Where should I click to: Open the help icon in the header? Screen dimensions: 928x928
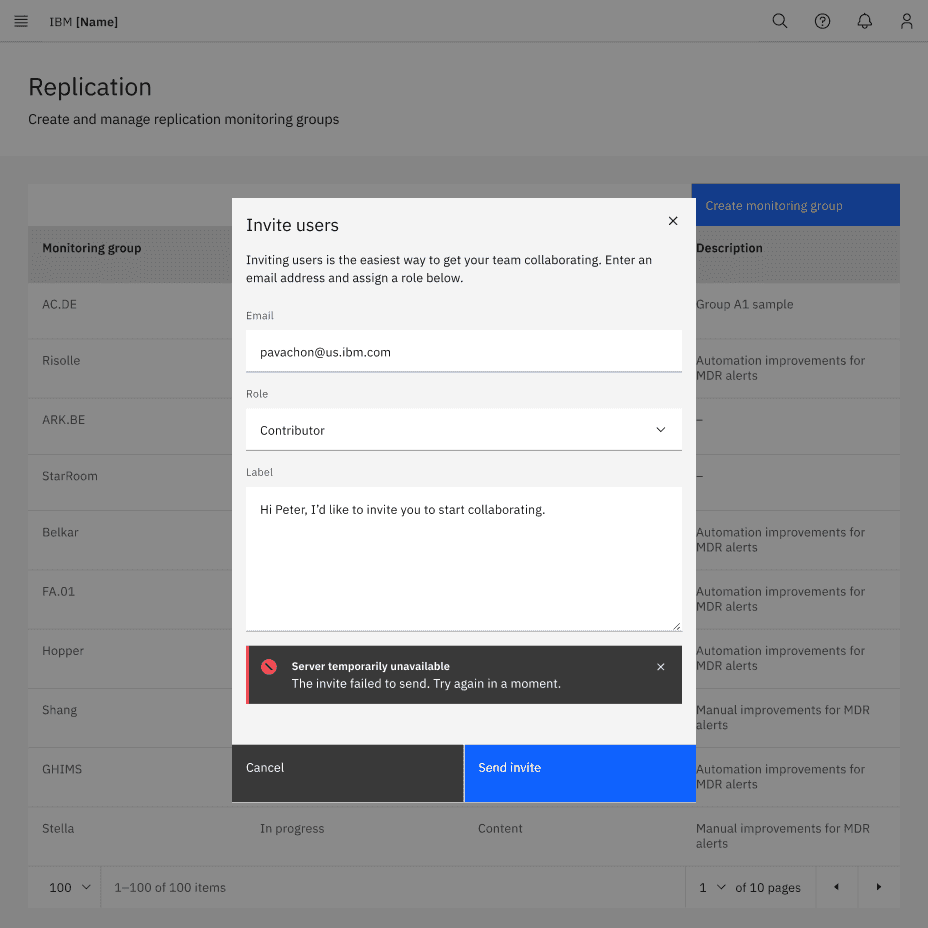822,21
